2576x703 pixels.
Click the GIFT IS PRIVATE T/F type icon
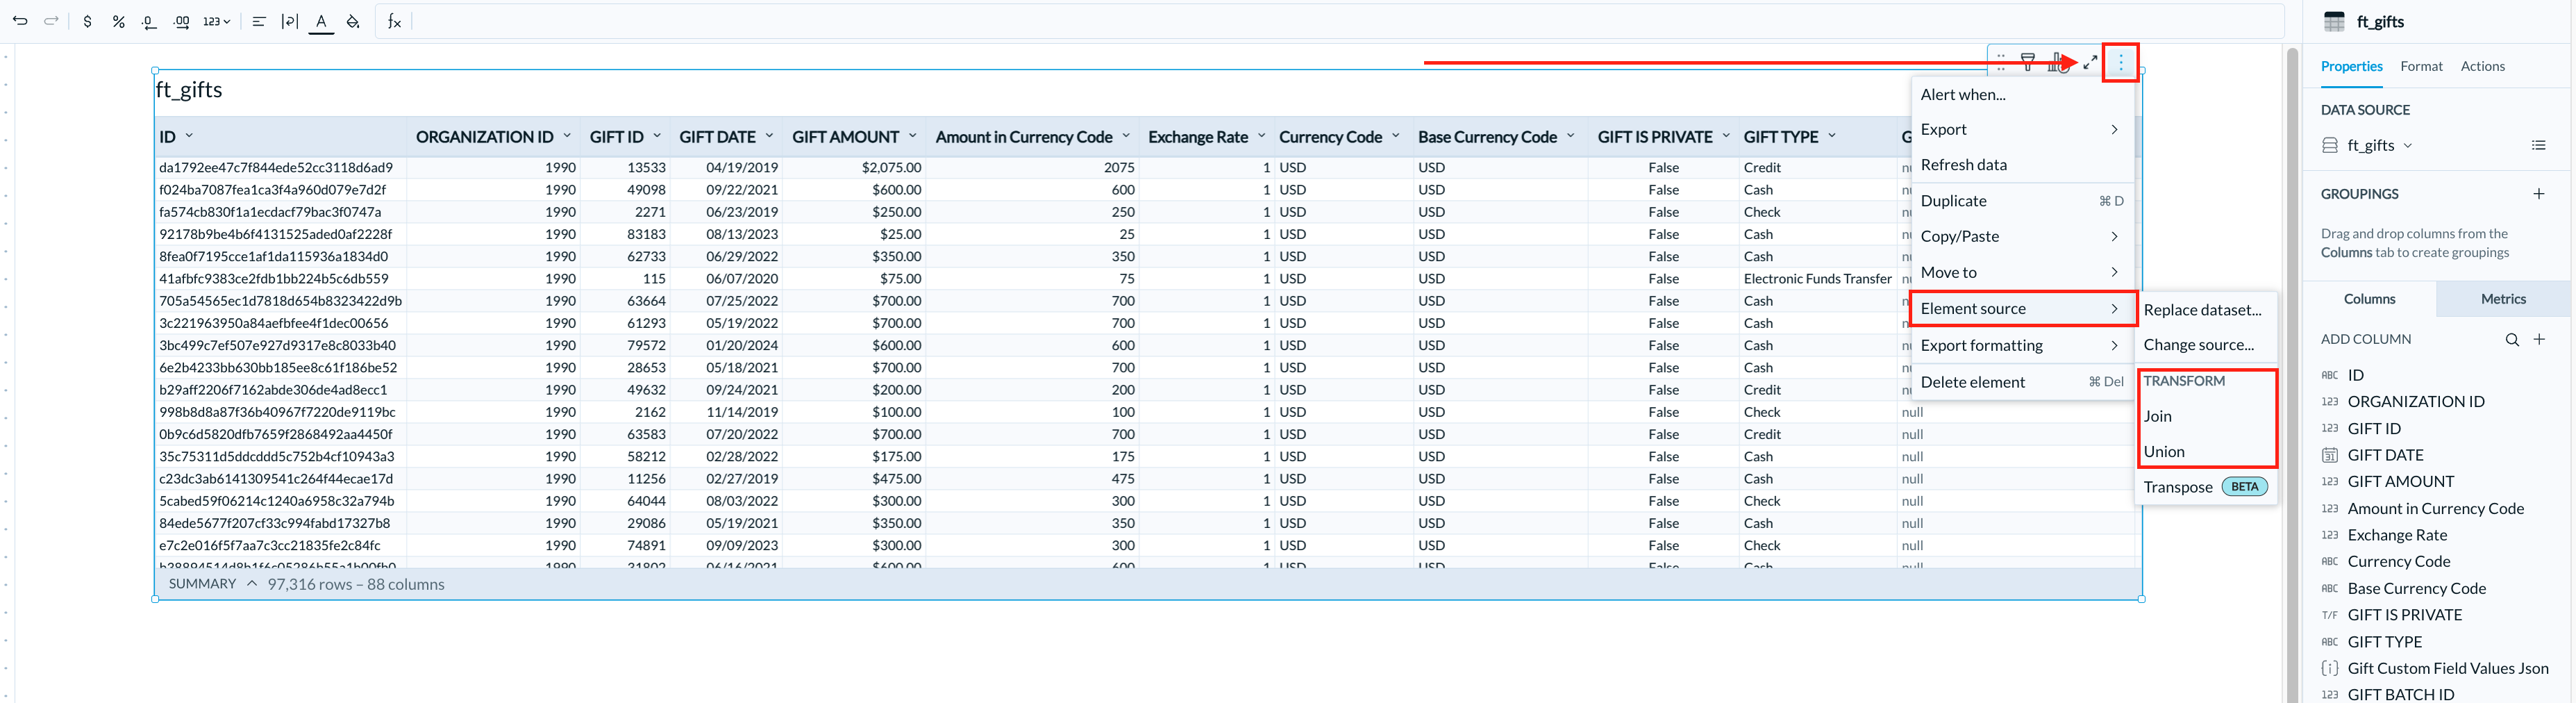point(2330,615)
